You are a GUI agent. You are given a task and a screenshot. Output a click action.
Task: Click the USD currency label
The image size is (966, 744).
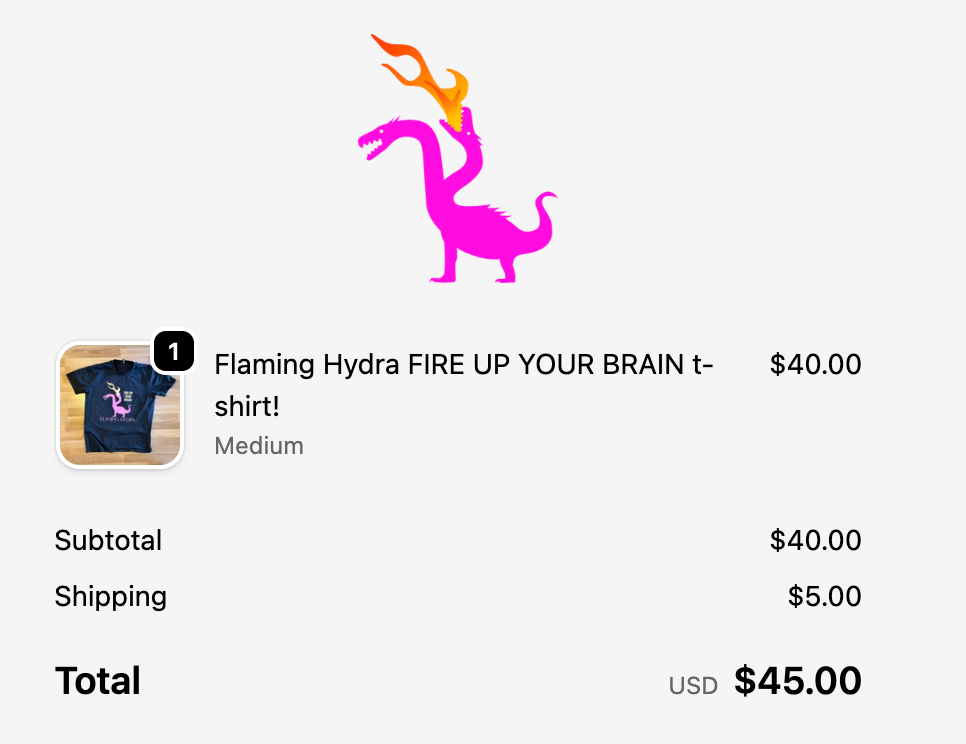tap(693, 685)
